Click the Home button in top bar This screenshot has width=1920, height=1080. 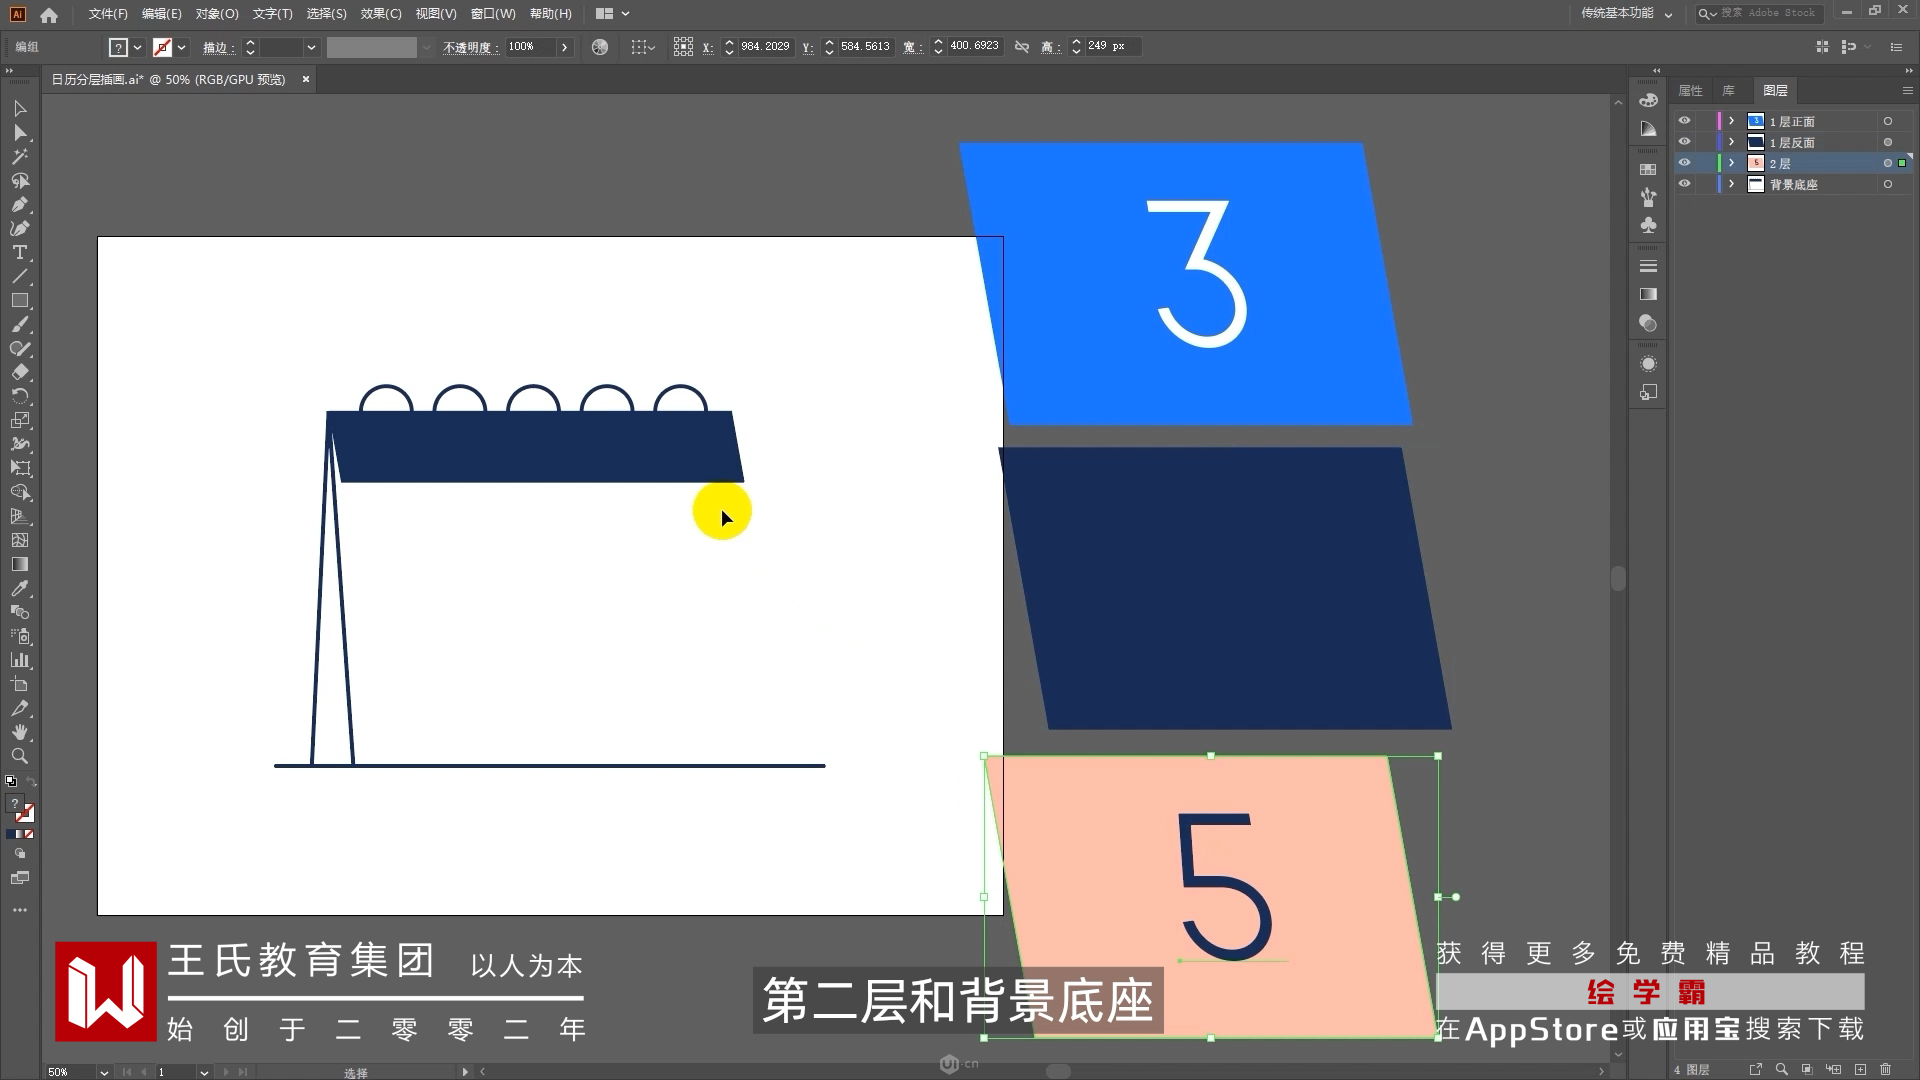49,14
